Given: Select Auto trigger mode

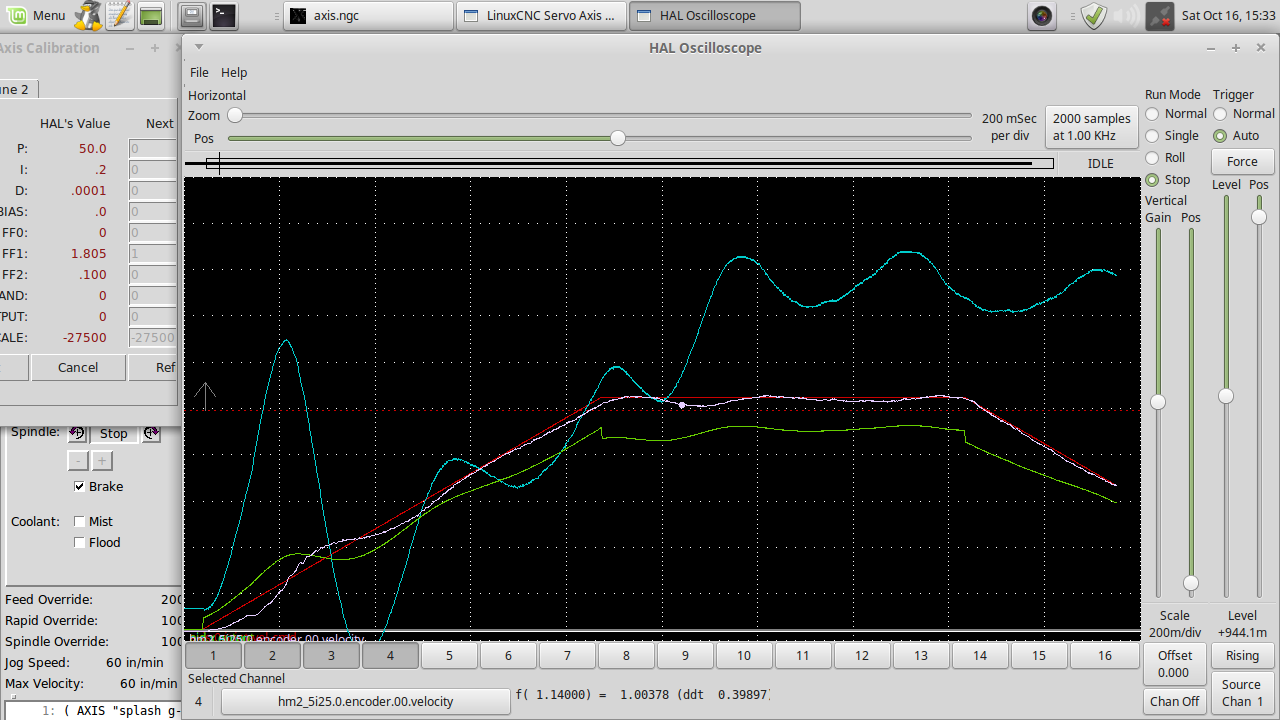Looking at the screenshot, I should (1220, 136).
